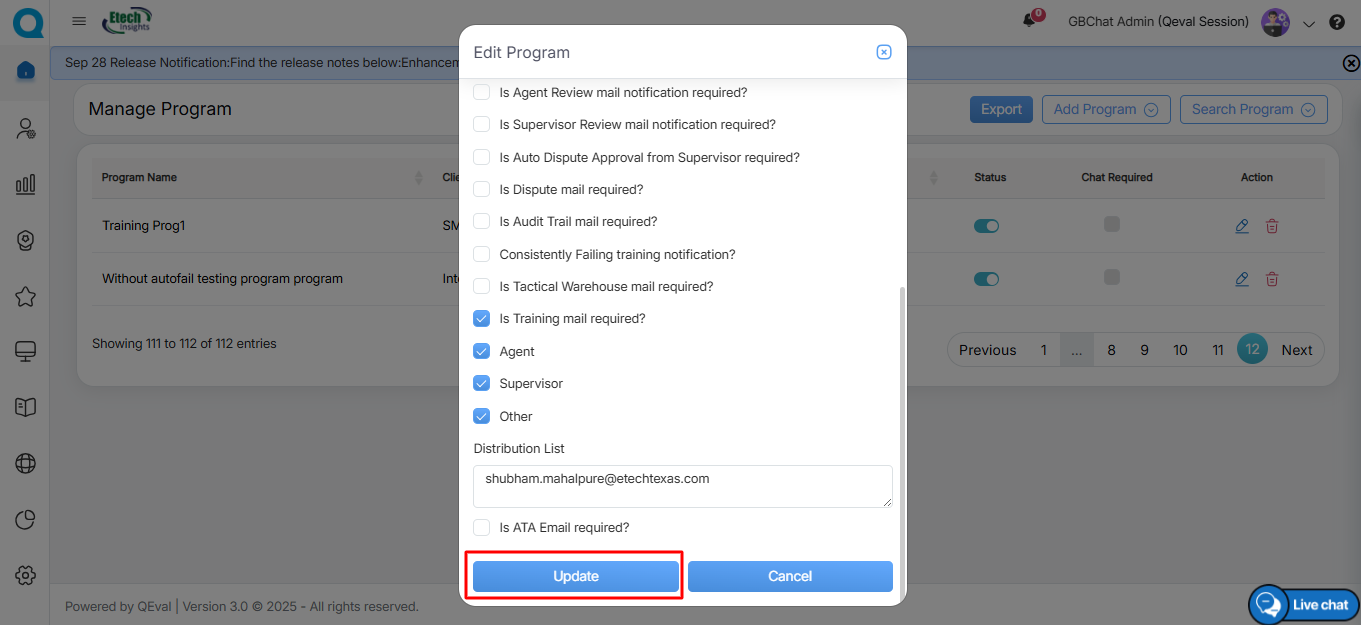Close the Edit Program dialog
1361x625 pixels.
coord(883,52)
